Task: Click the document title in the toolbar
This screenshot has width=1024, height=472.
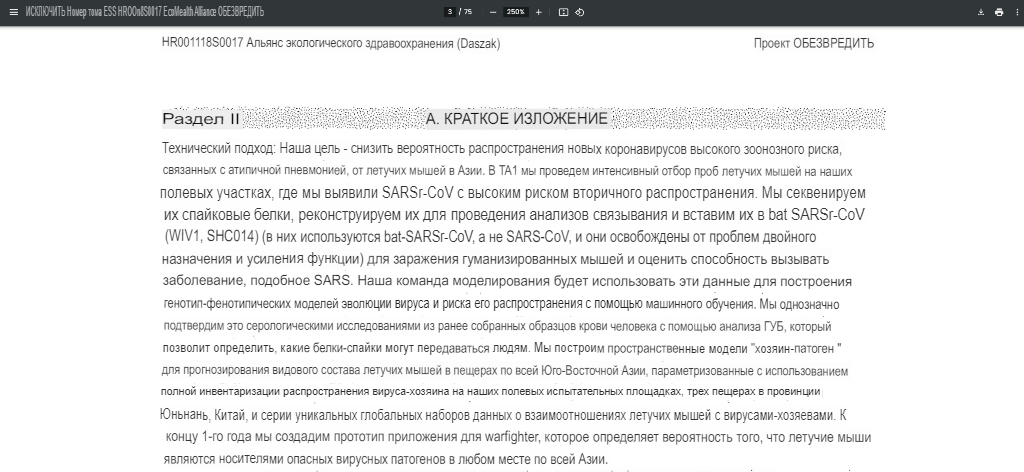Action: click(x=145, y=12)
